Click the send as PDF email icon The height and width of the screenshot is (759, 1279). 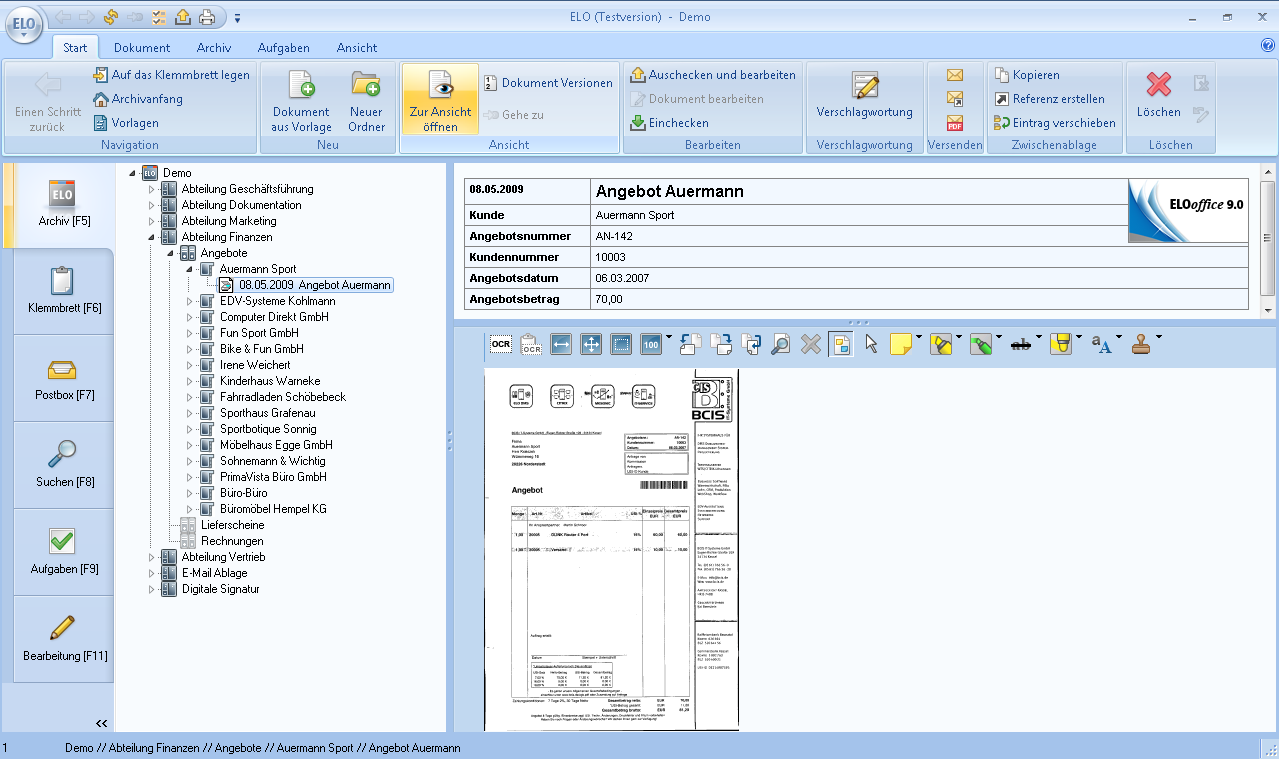(x=954, y=123)
